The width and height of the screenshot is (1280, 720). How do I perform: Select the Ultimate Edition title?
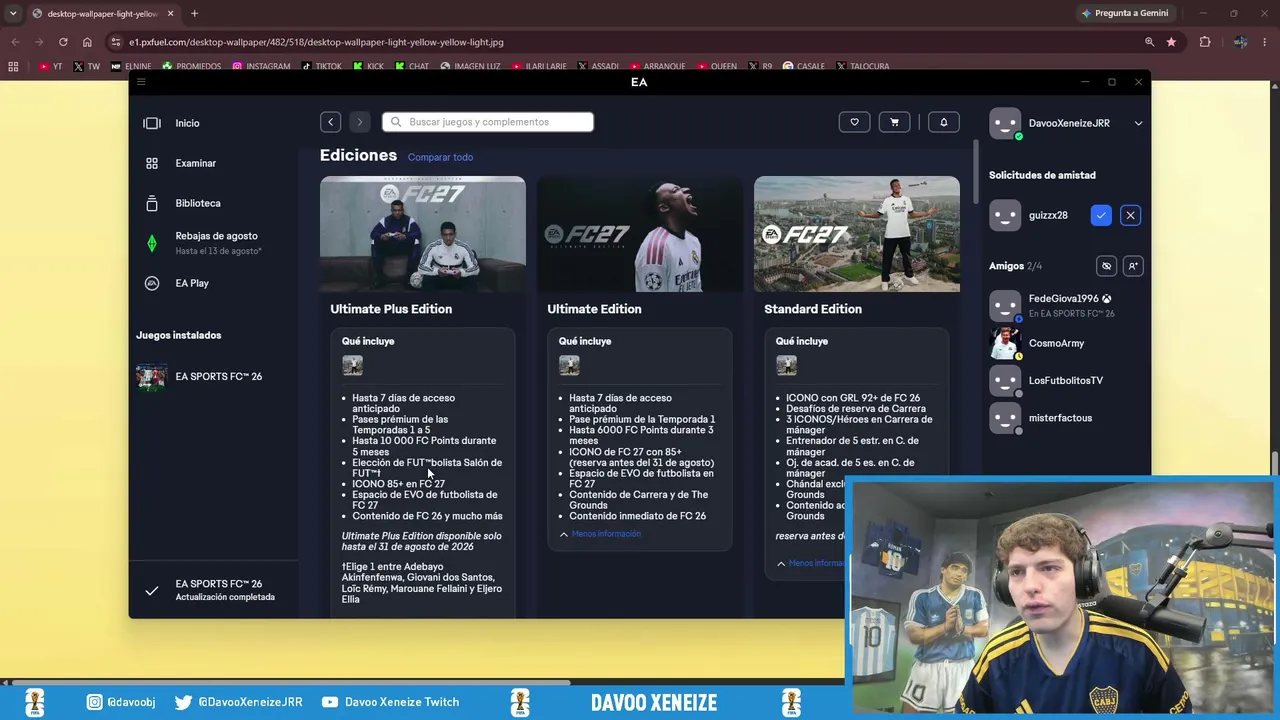tap(594, 309)
